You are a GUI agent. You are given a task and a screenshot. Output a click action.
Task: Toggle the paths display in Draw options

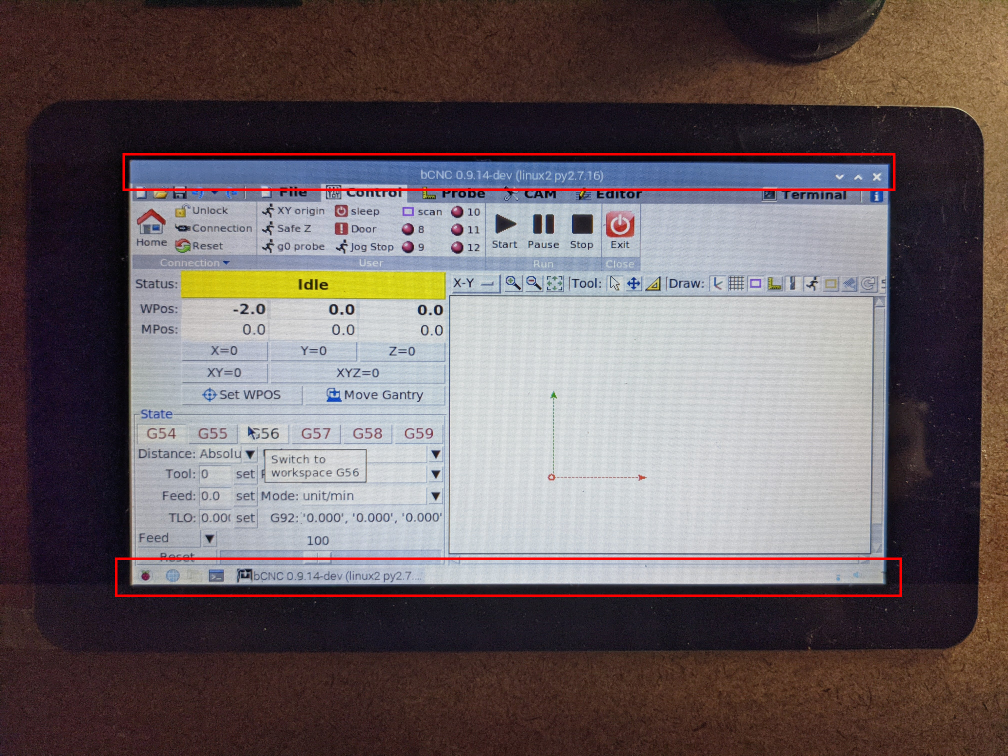click(793, 284)
